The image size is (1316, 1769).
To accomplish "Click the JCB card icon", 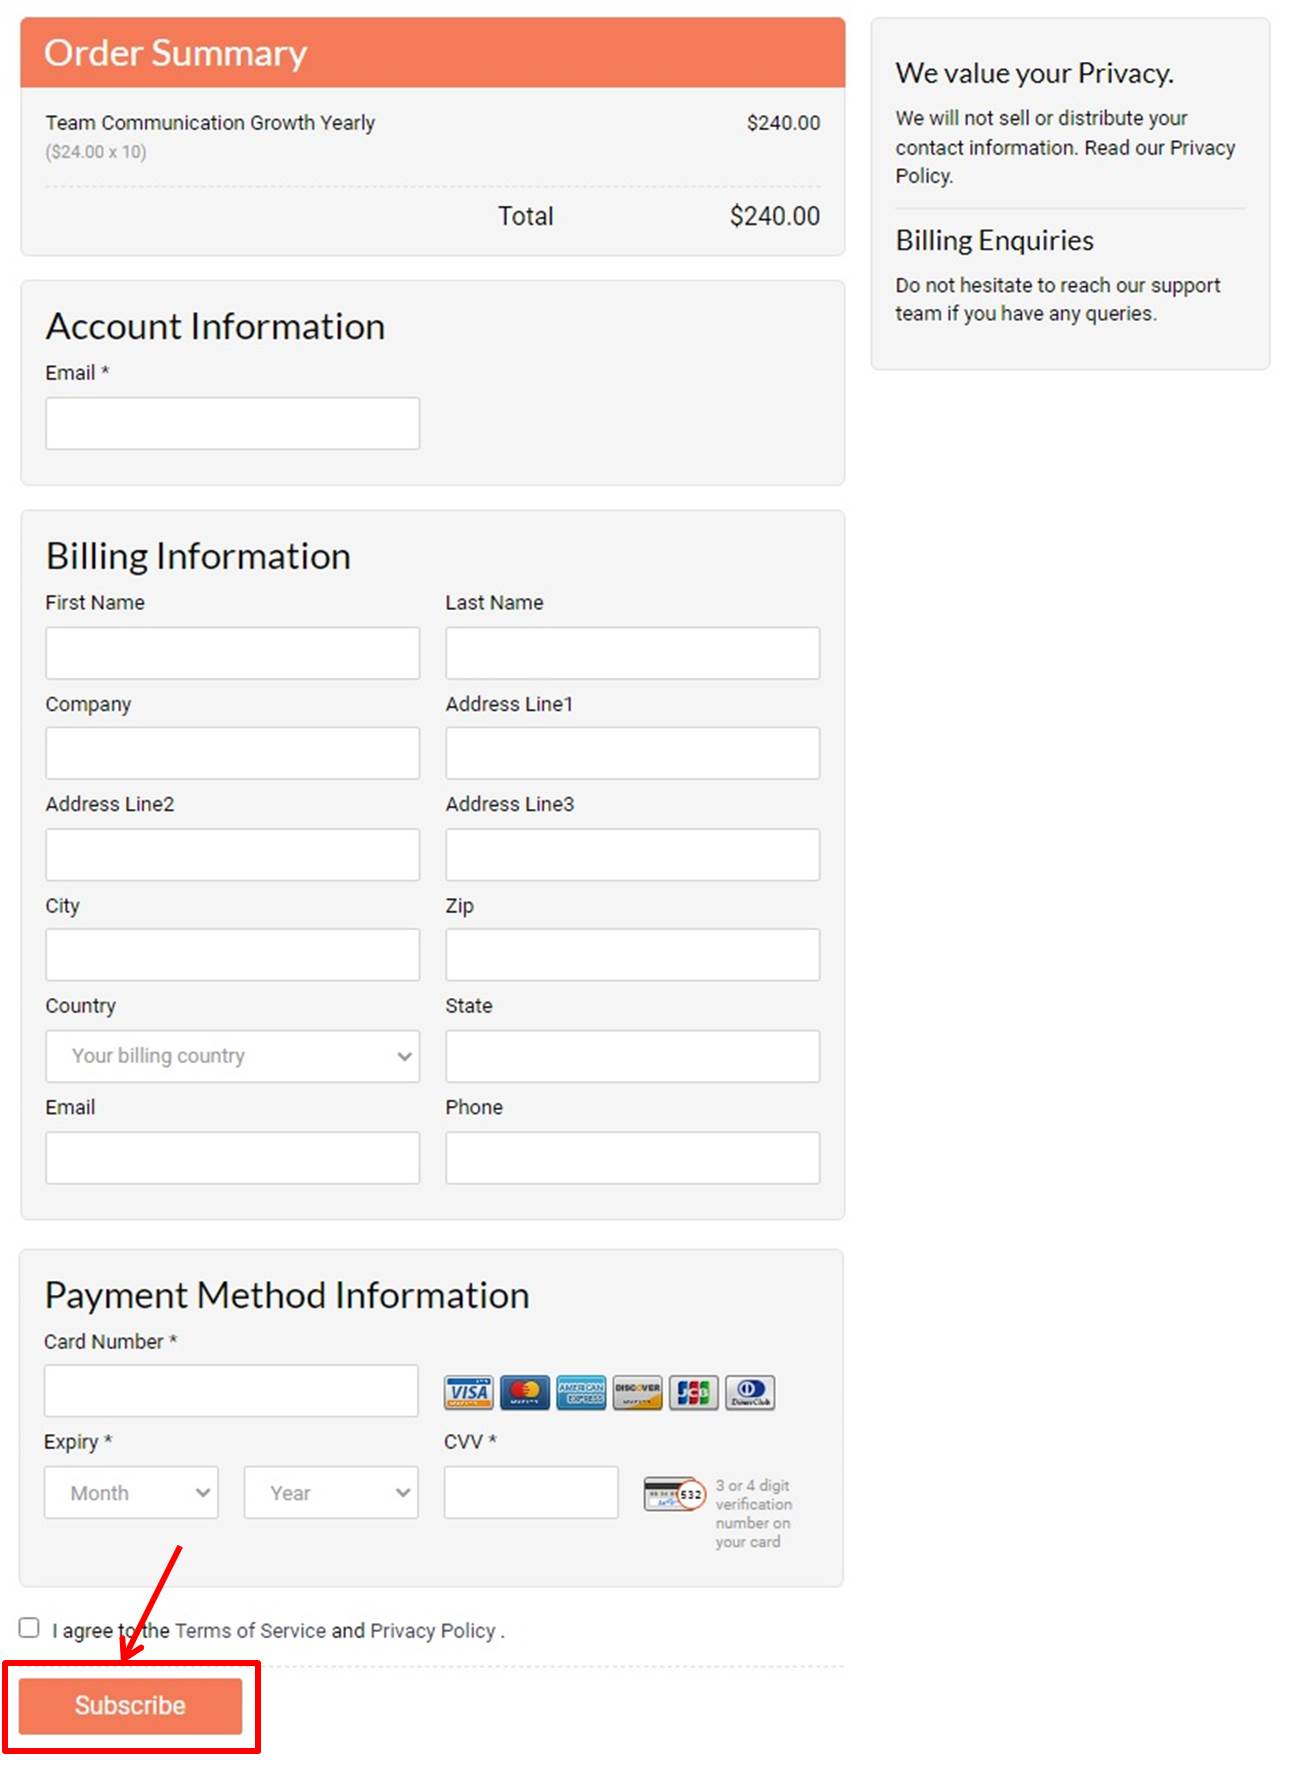I will (x=693, y=1392).
